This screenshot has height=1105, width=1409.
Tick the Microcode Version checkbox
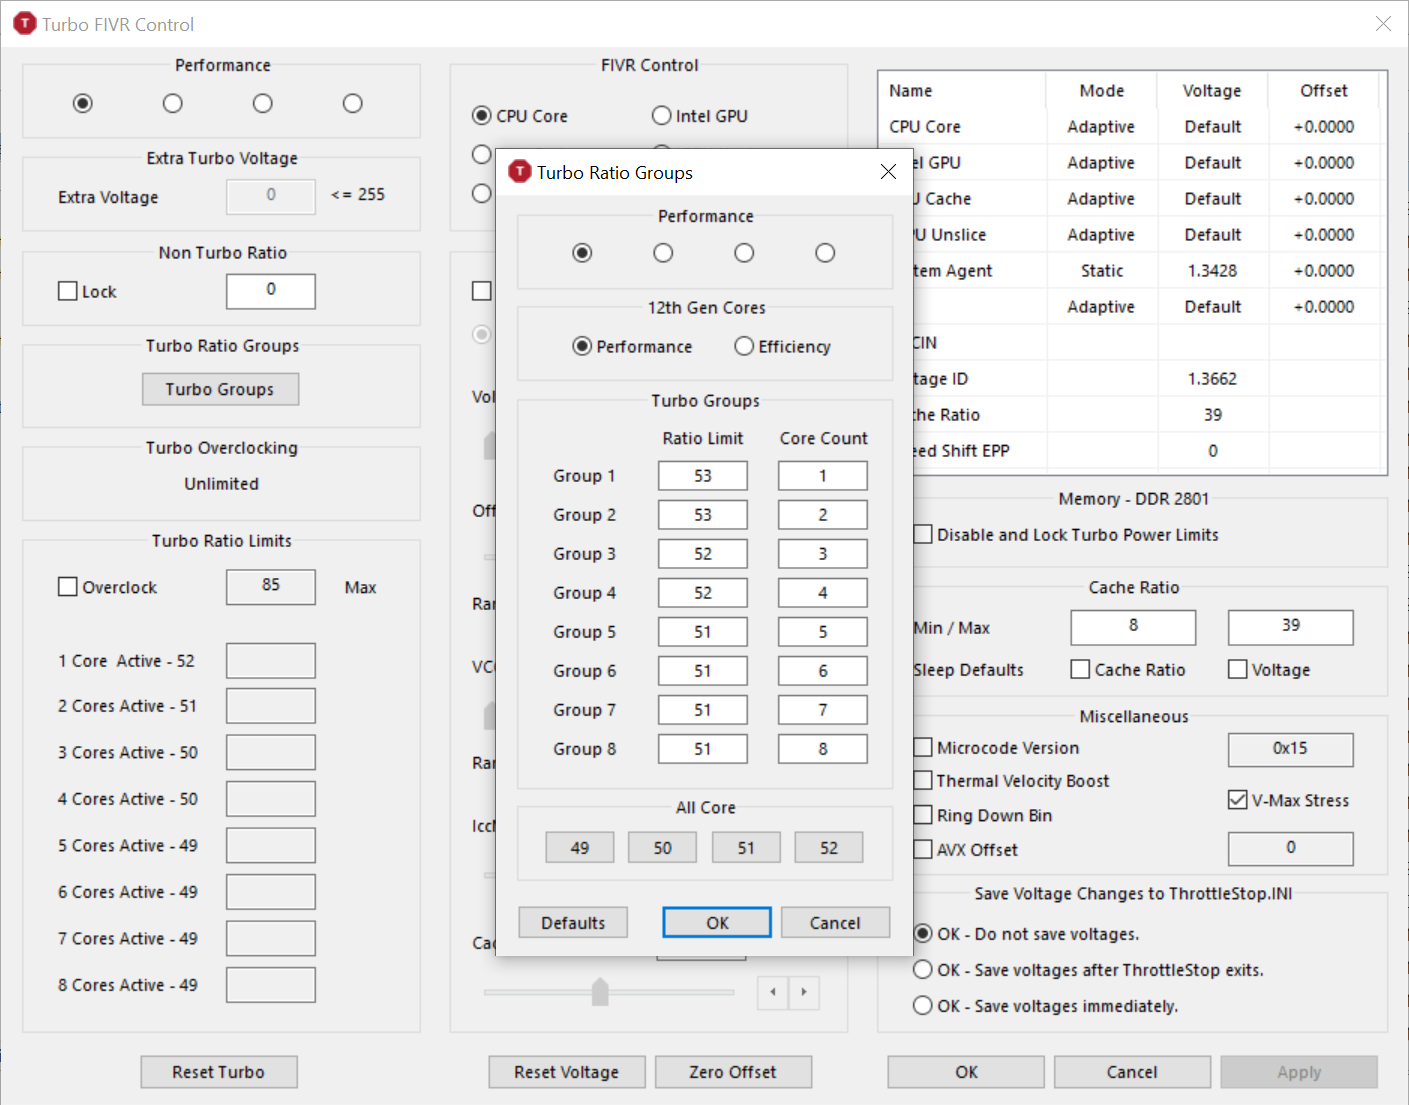click(x=923, y=748)
